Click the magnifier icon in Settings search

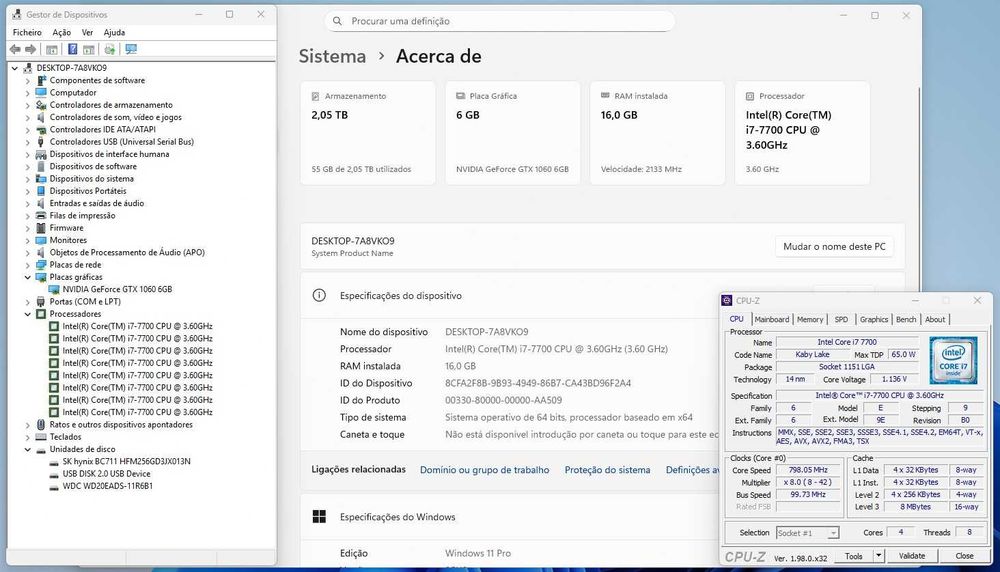click(337, 21)
